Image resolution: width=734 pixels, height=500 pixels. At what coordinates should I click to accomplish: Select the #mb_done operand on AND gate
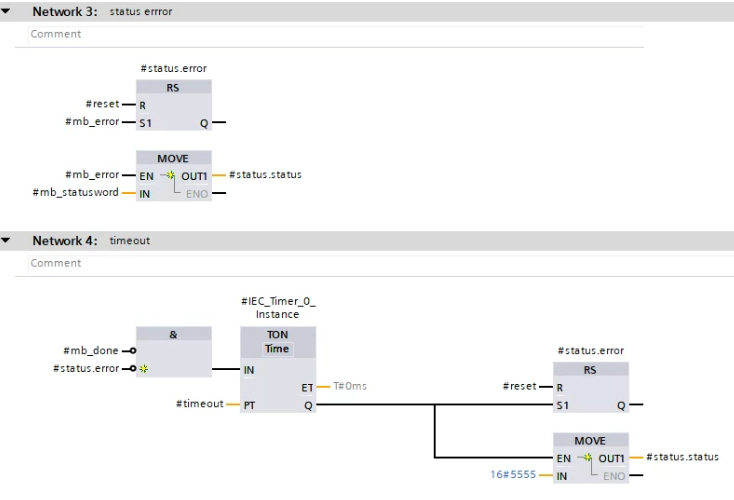click(x=90, y=351)
